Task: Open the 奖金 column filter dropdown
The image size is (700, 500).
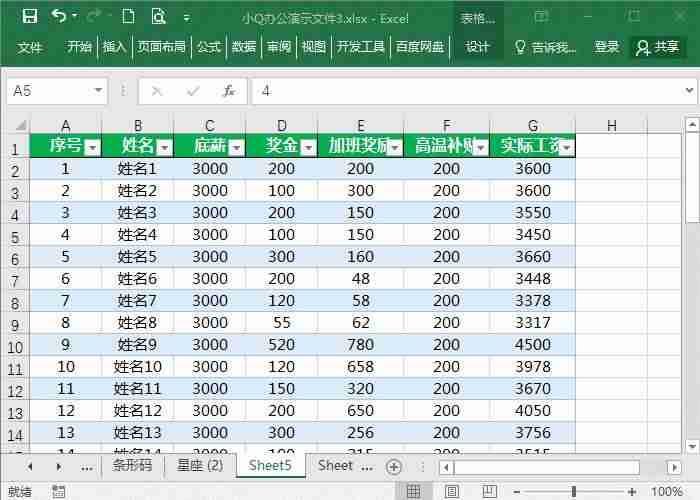Action: (x=308, y=147)
